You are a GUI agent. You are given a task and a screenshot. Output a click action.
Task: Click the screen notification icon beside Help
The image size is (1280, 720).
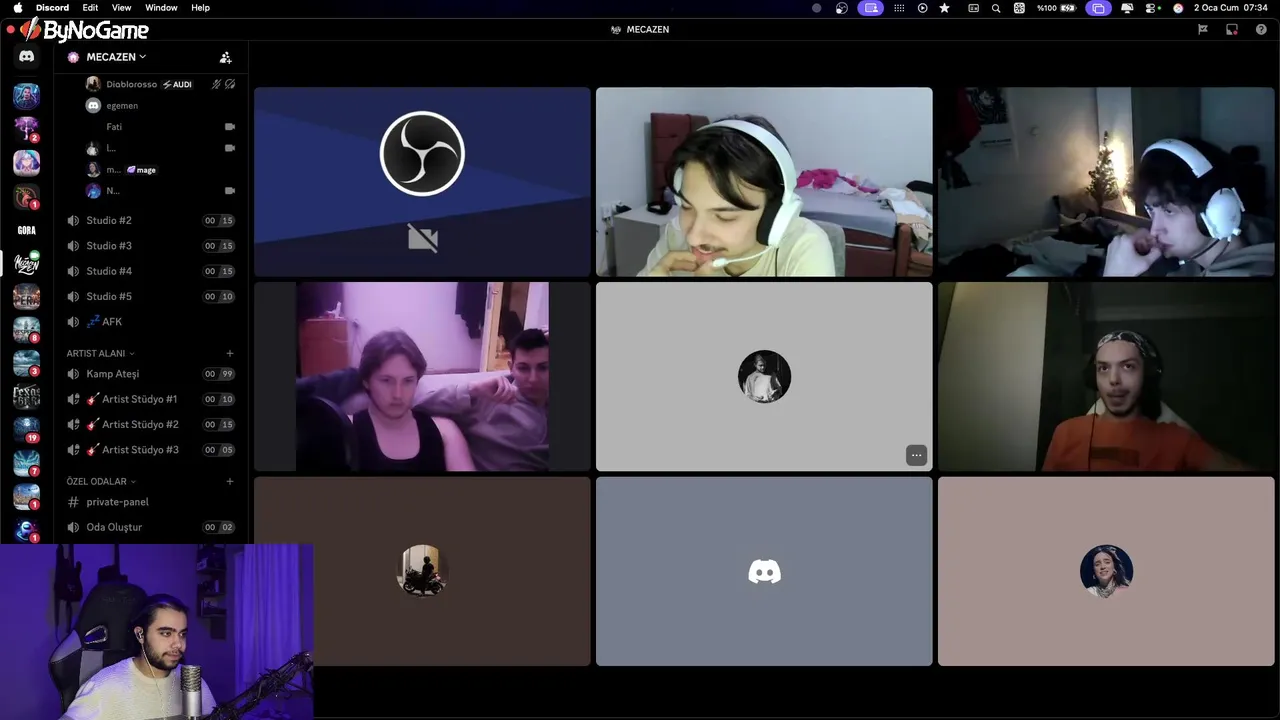[x=1232, y=29]
